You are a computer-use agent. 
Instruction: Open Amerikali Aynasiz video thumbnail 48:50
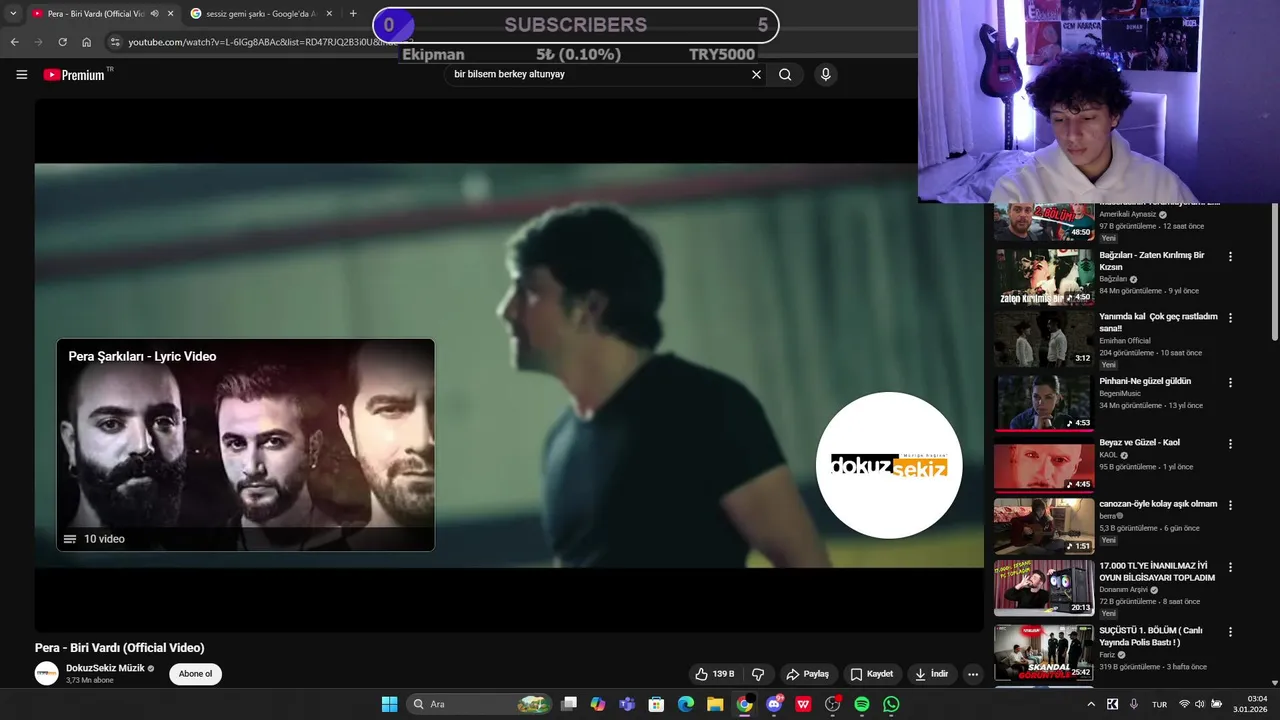coord(1044,222)
